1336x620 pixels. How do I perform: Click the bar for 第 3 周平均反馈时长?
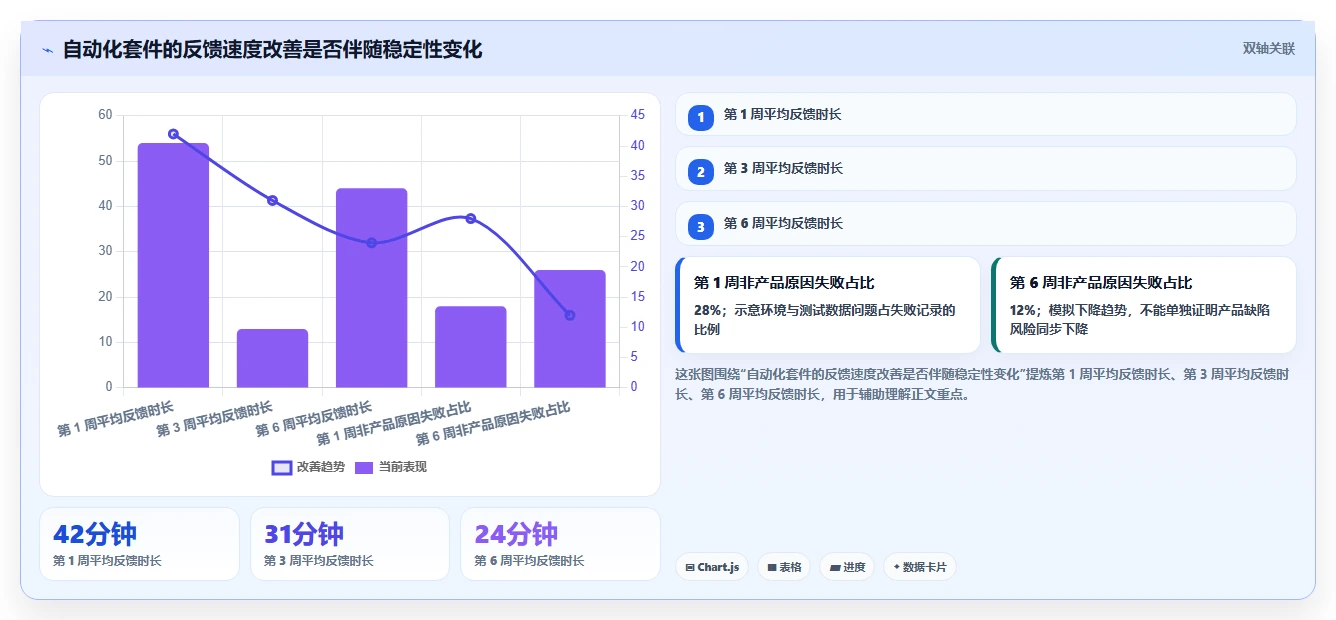(x=272, y=358)
